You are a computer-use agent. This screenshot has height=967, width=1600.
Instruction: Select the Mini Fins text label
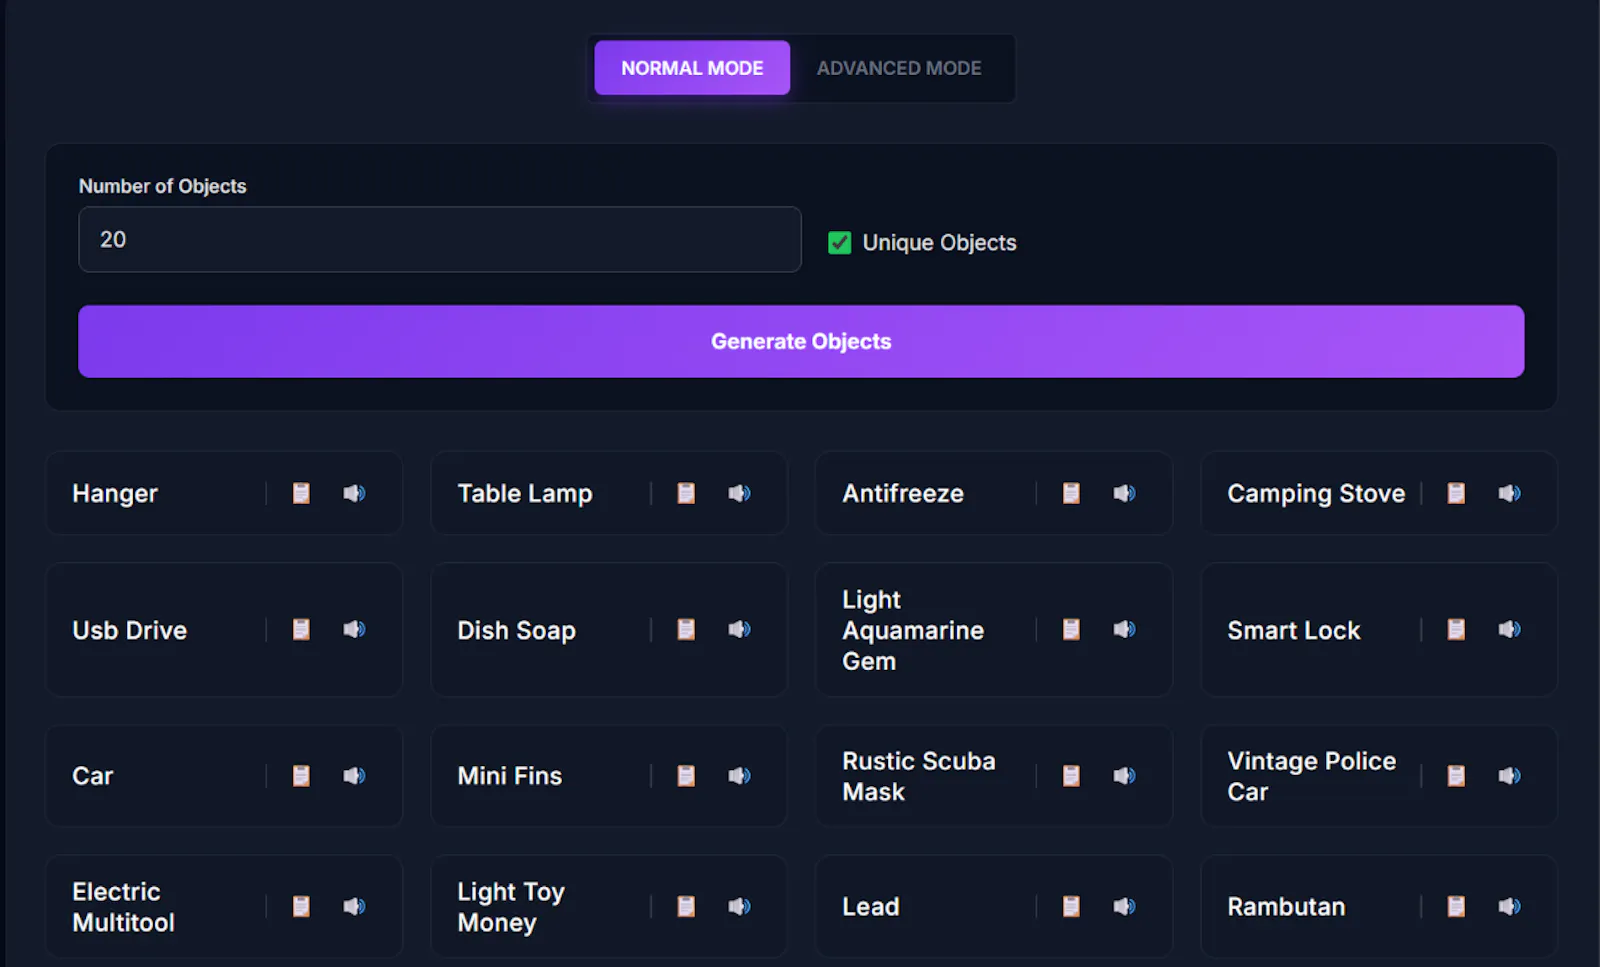[x=510, y=776]
